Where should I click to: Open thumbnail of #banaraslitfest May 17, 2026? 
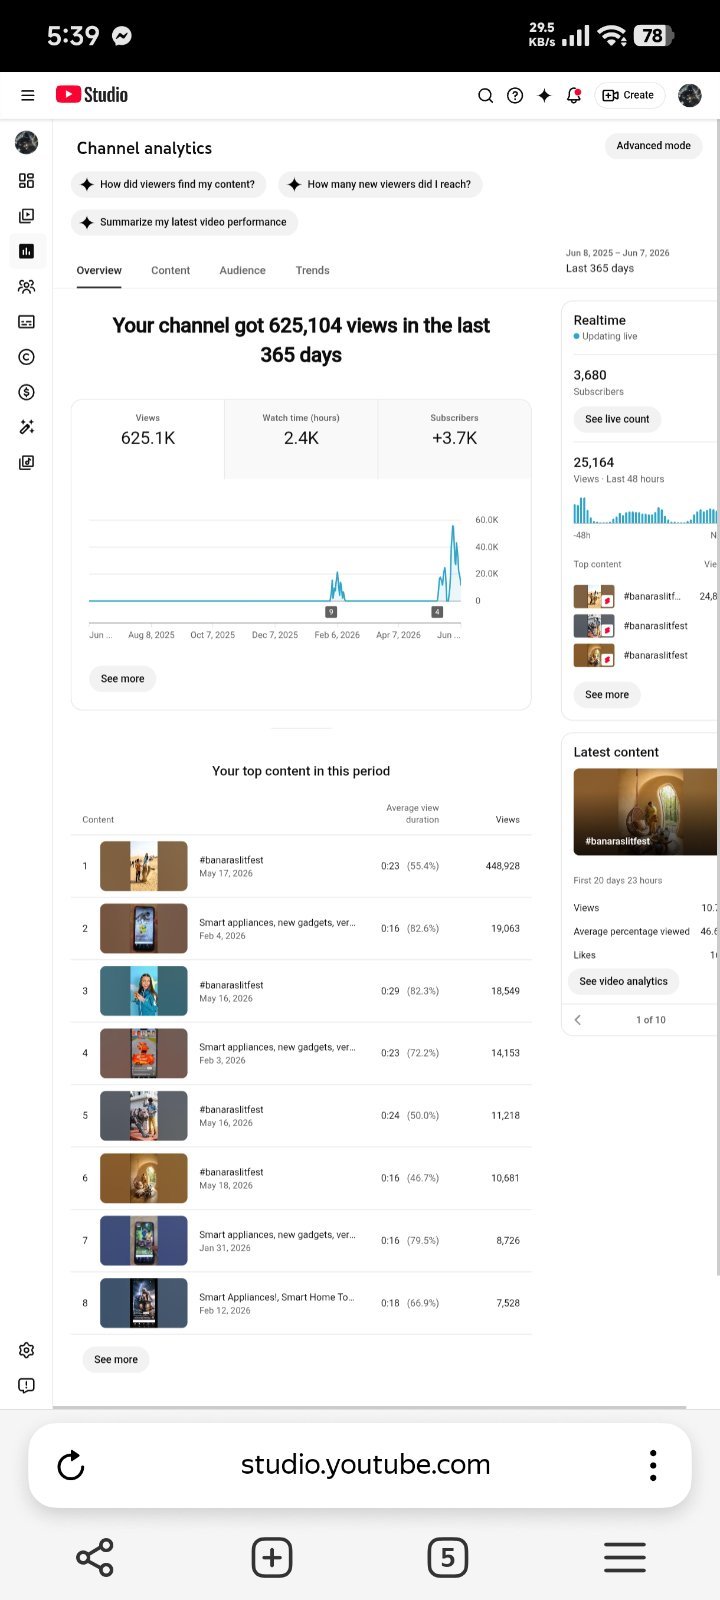pyautogui.click(x=144, y=866)
